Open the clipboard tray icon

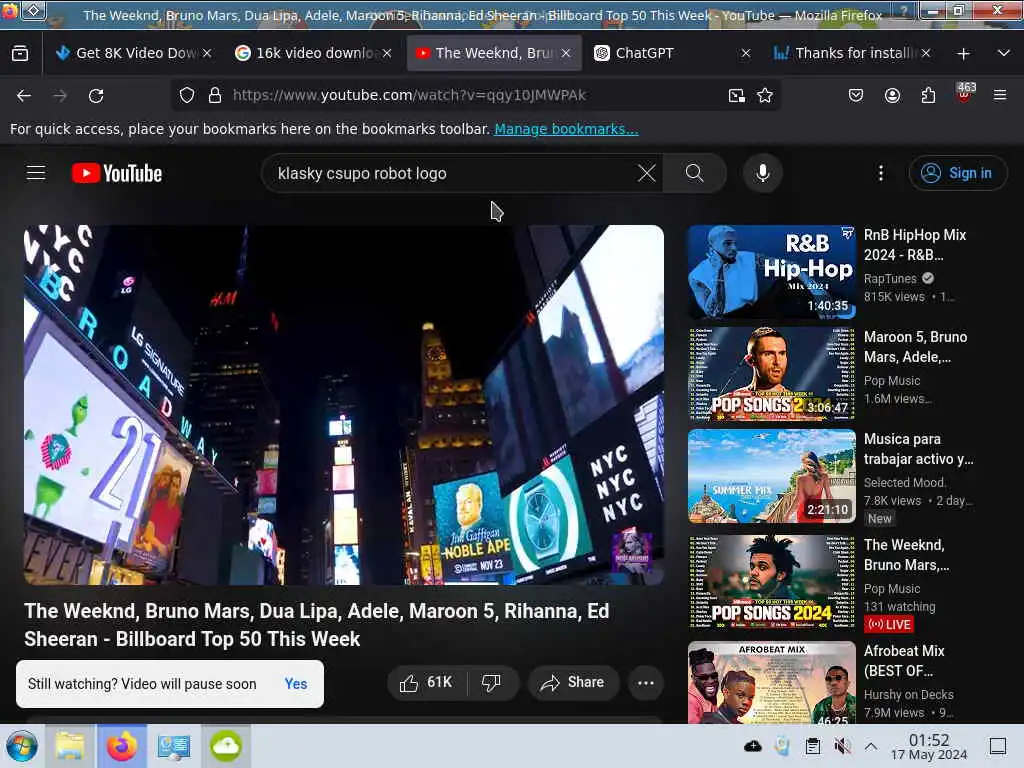click(812, 746)
